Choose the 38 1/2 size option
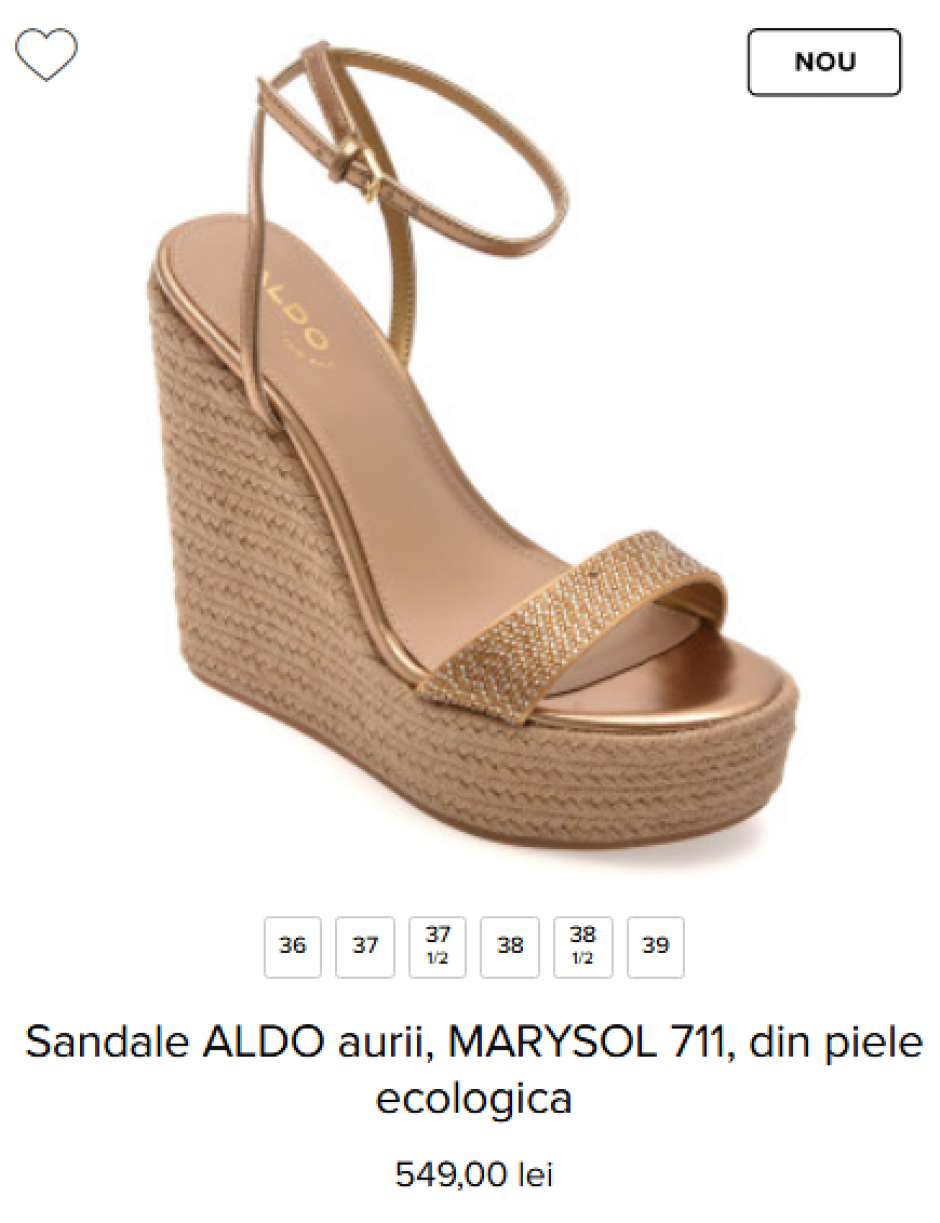The image size is (940, 1223). click(x=583, y=946)
